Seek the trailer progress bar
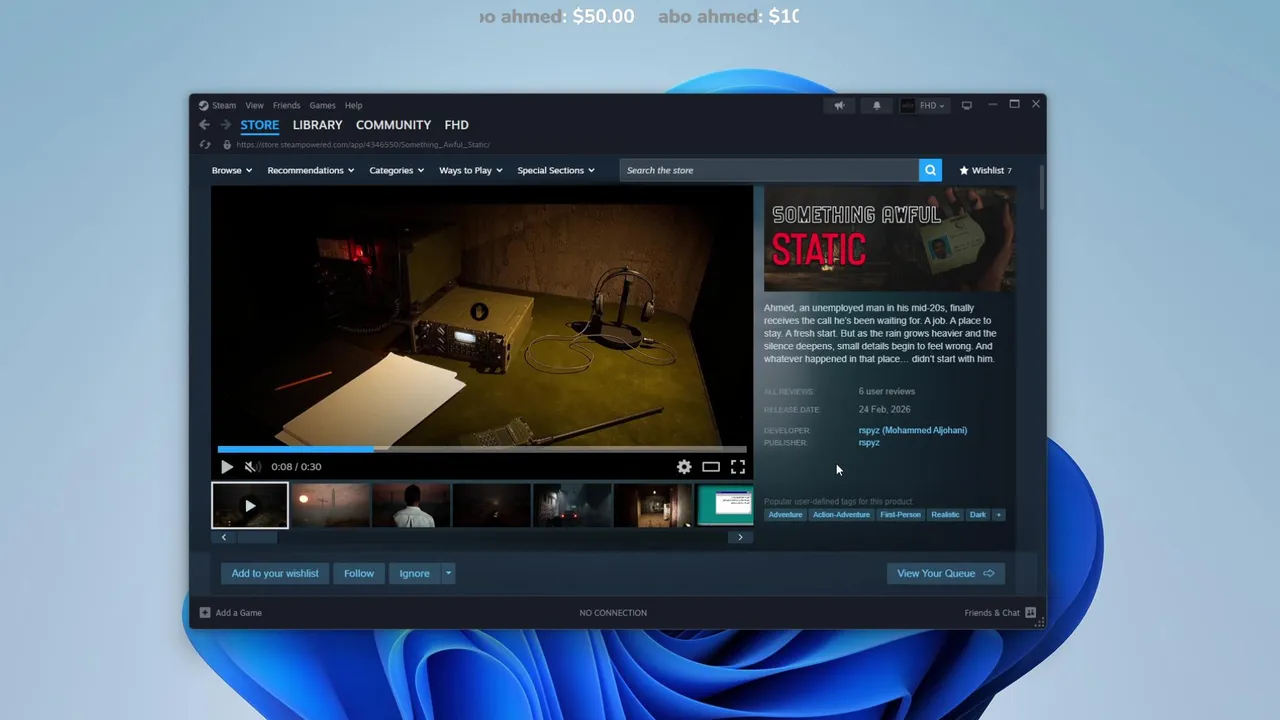The width and height of the screenshot is (1280, 720). click(x=482, y=449)
